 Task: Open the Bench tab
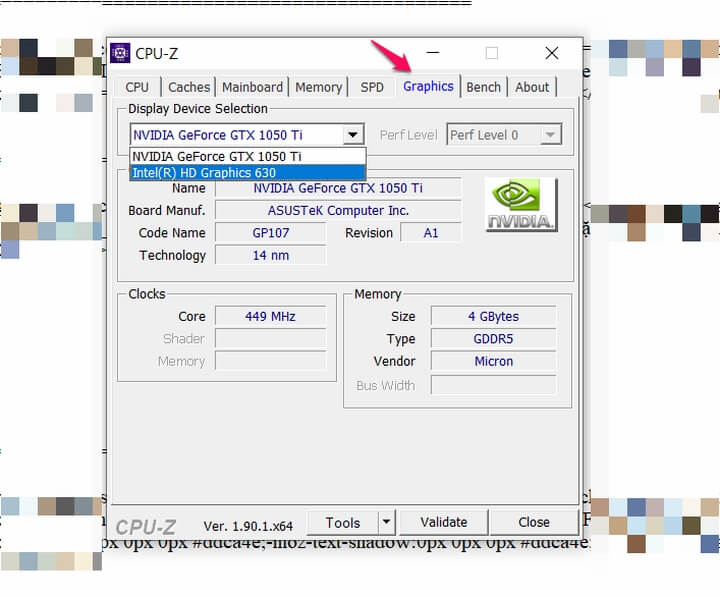pyautogui.click(x=484, y=87)
